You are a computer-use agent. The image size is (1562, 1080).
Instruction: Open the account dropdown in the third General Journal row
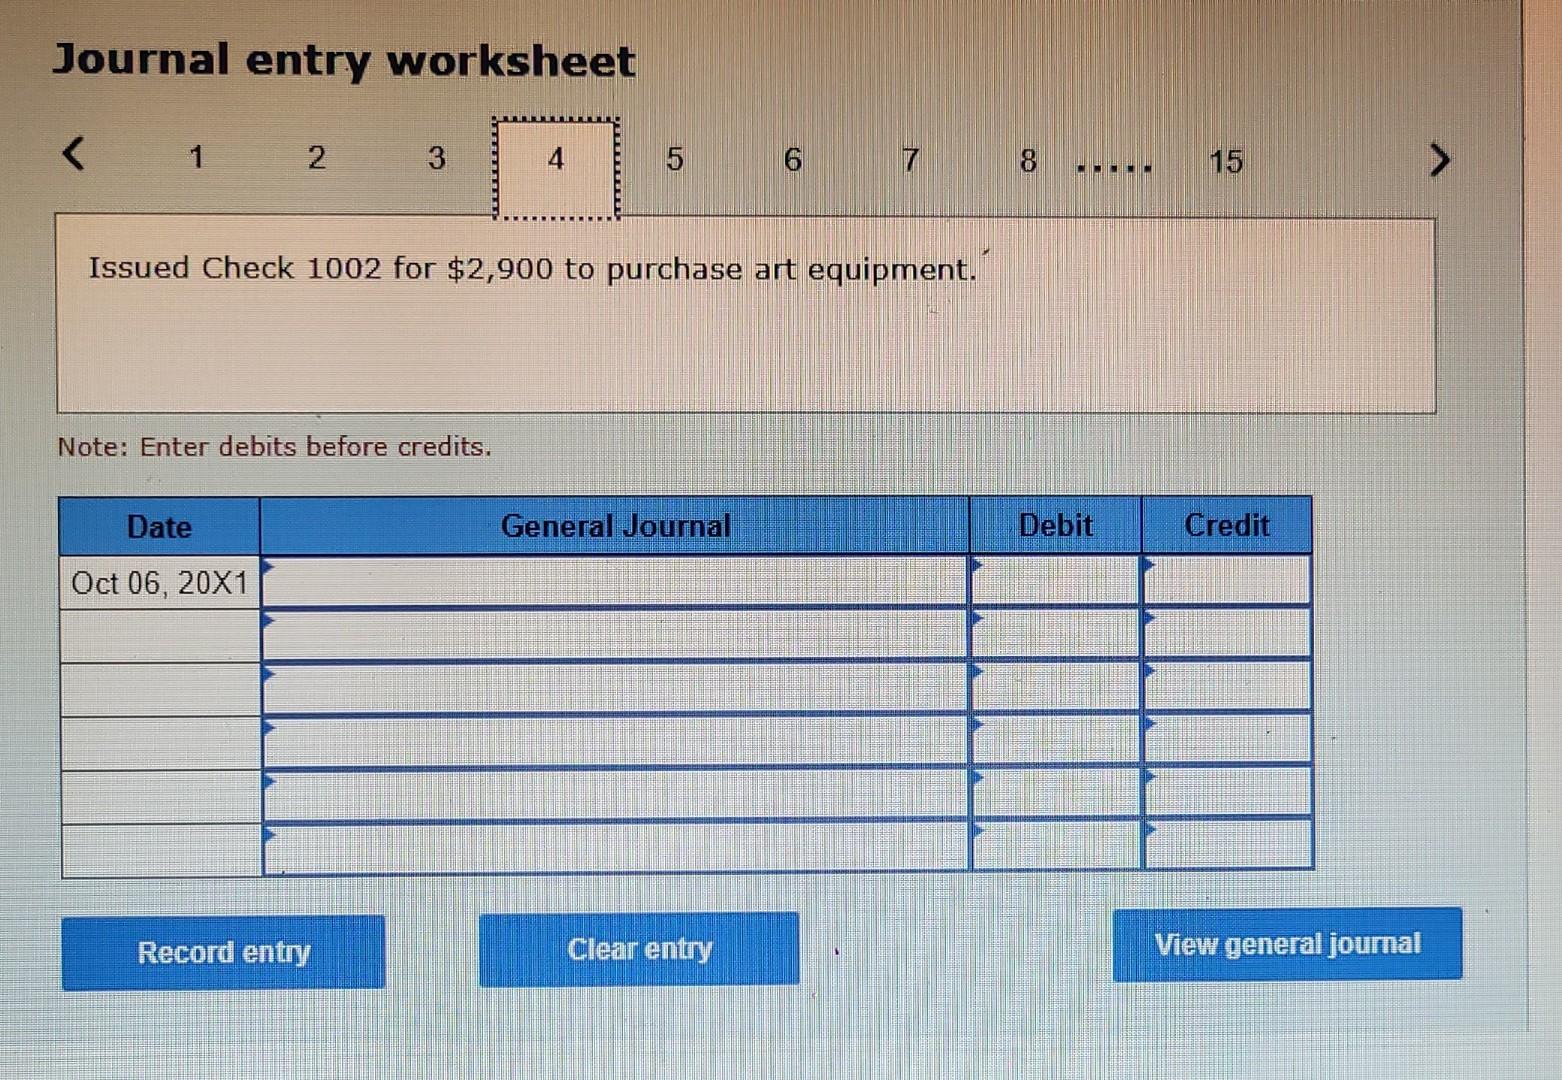tap(270, 672)
